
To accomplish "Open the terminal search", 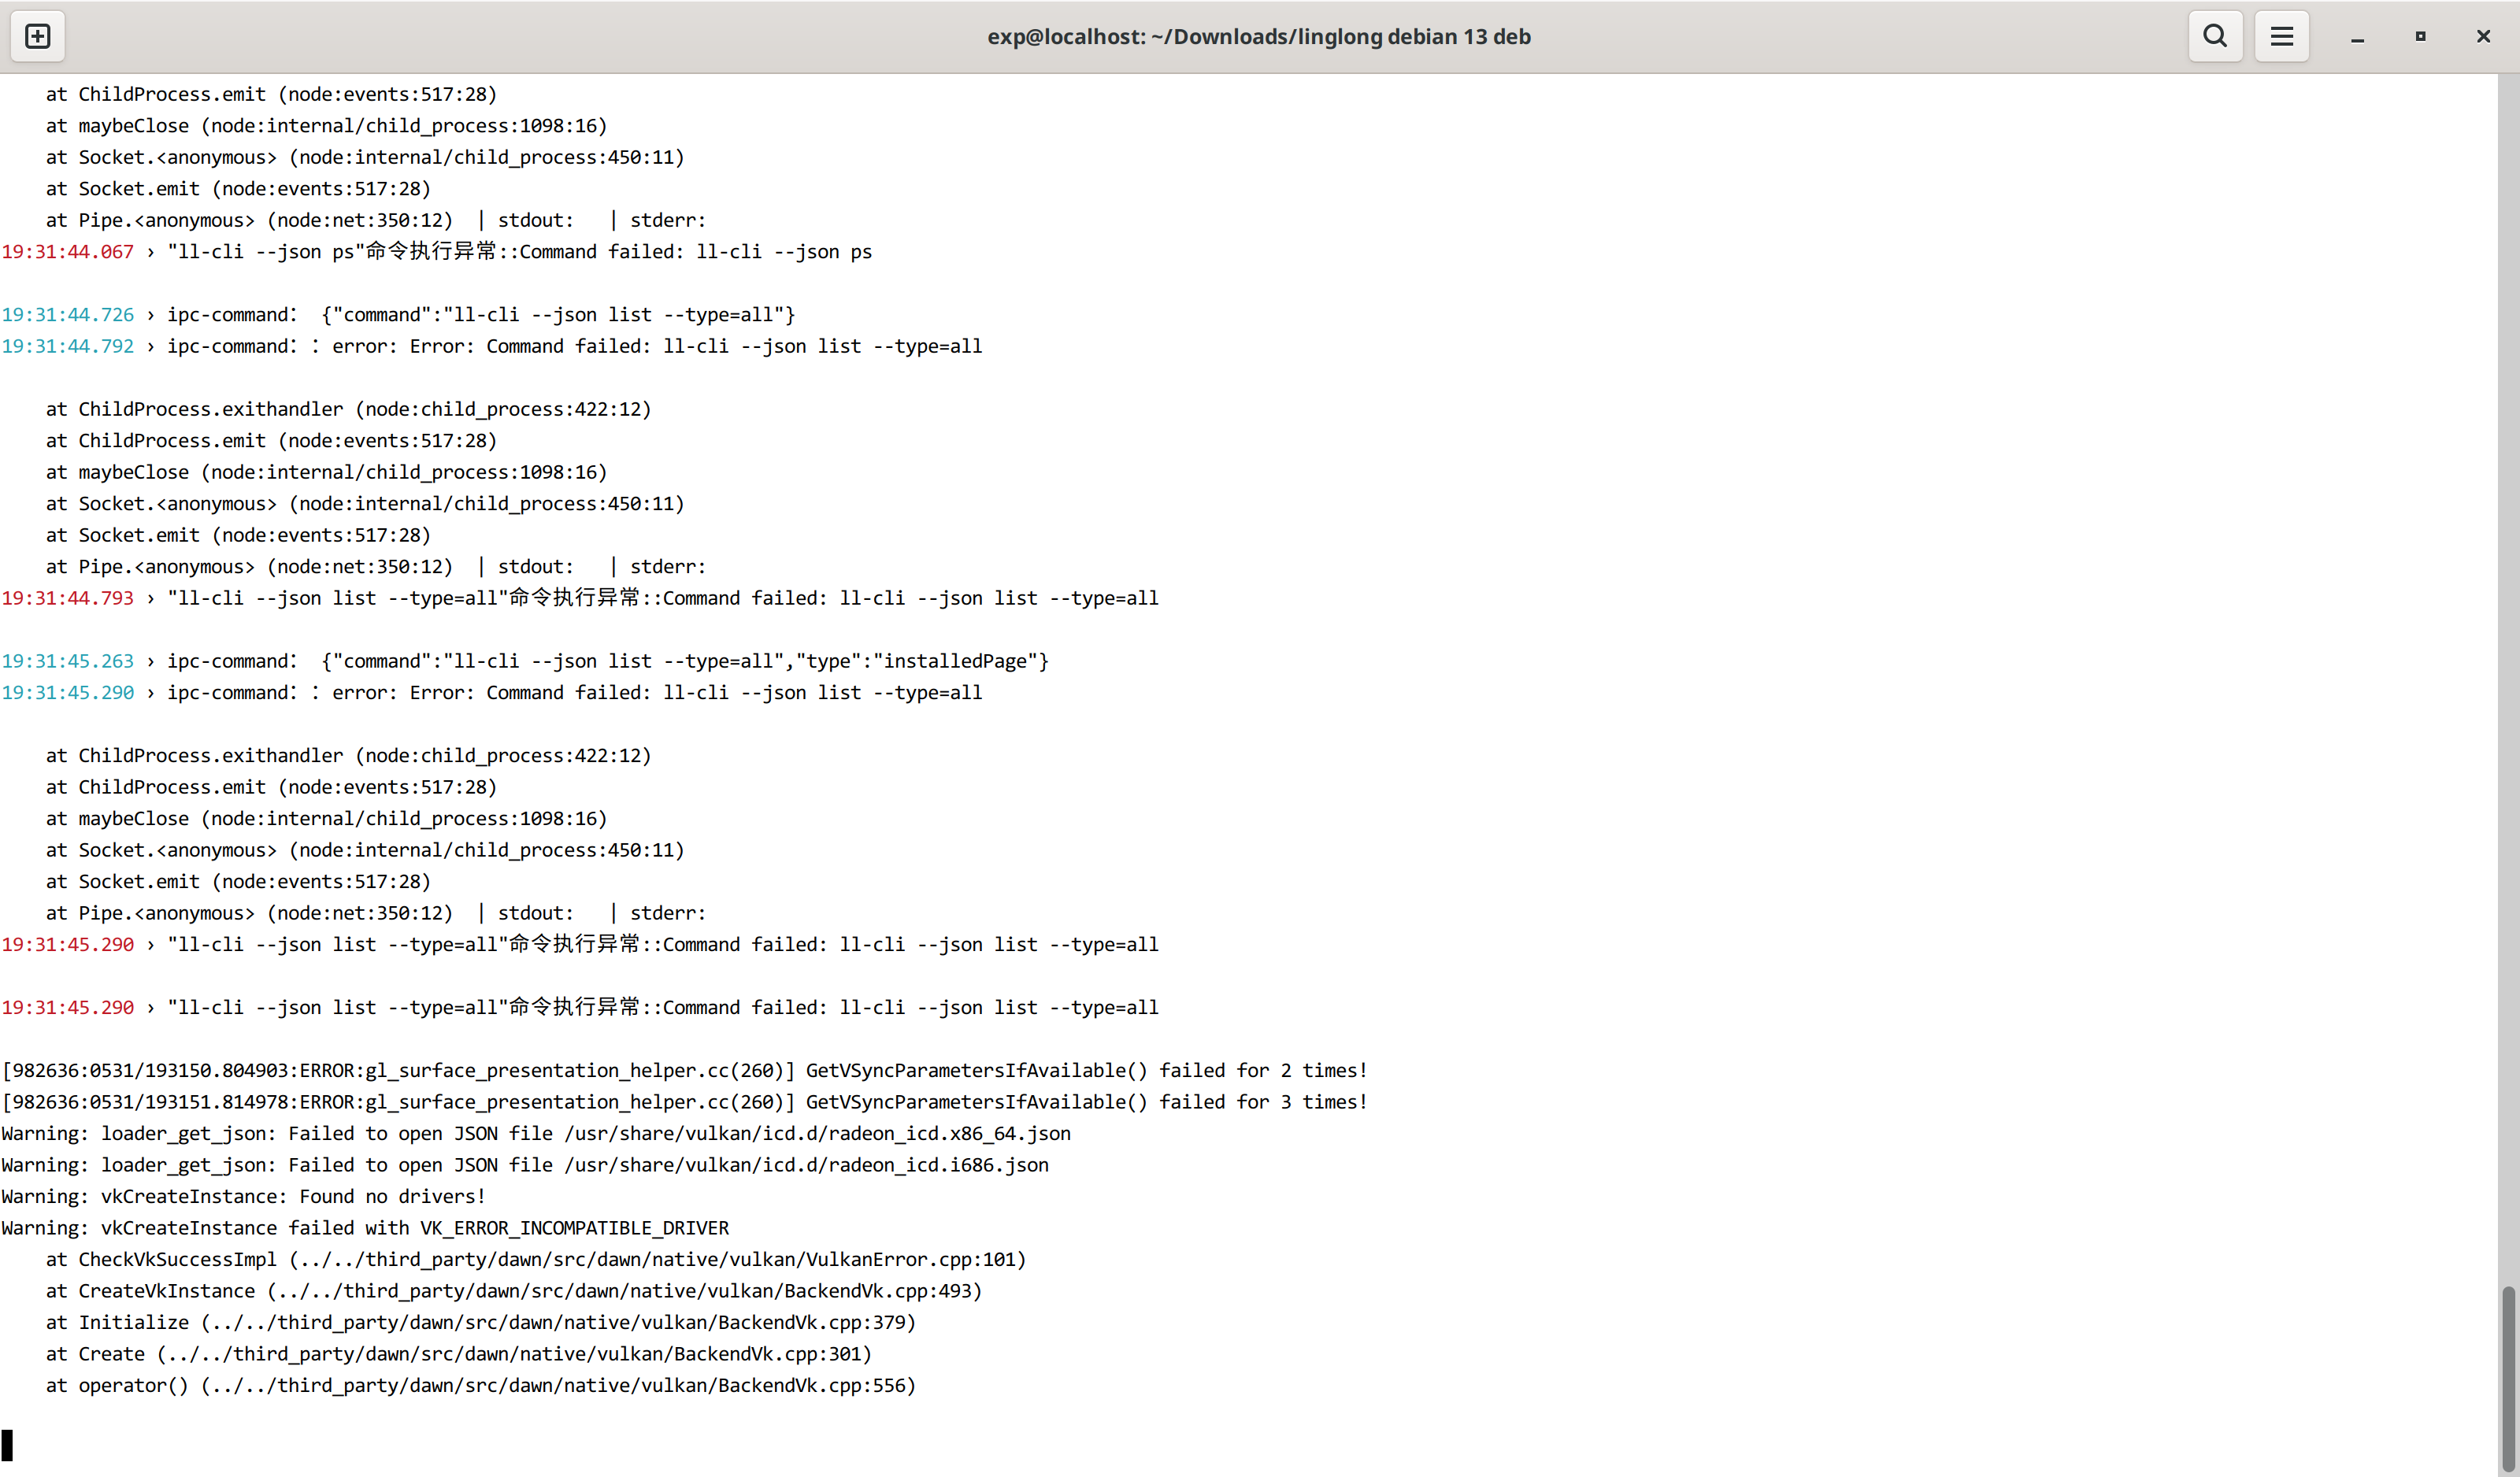I will click(x=2215, y=36).
